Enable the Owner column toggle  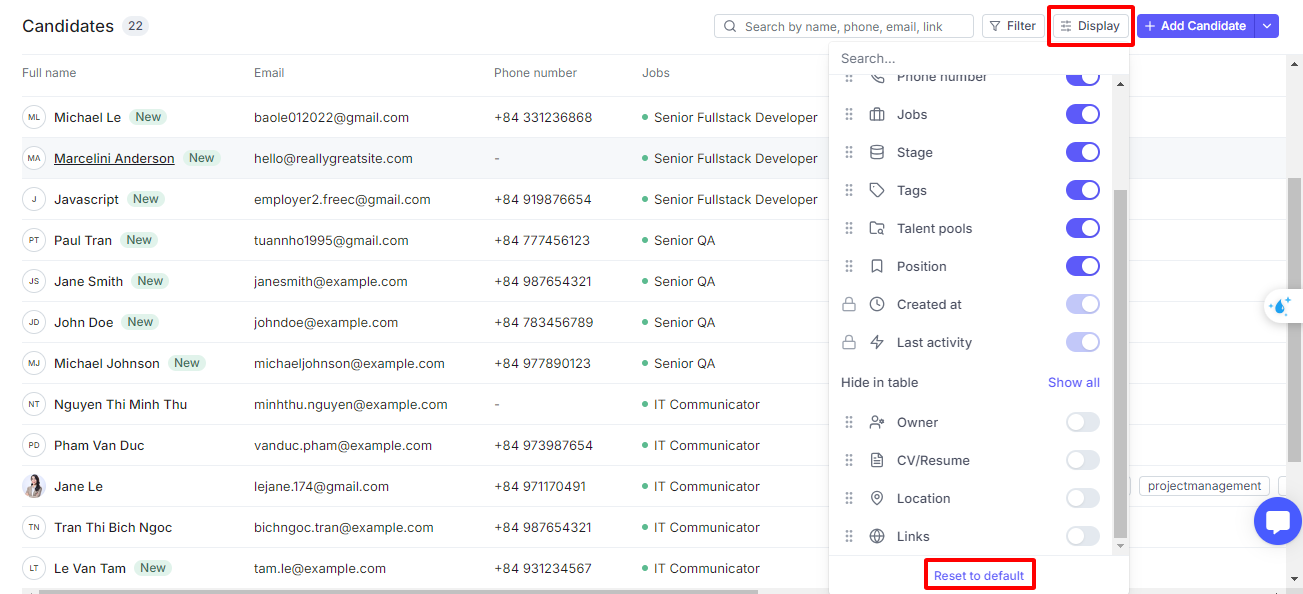1083,423
